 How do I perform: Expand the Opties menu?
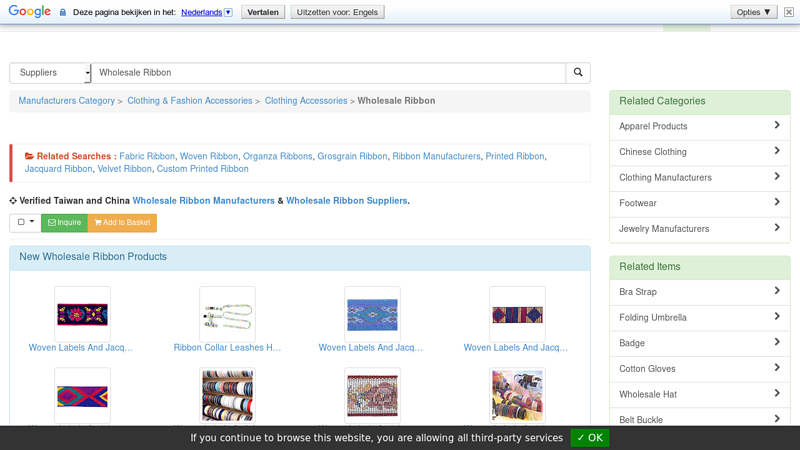(x=752, y=12)
